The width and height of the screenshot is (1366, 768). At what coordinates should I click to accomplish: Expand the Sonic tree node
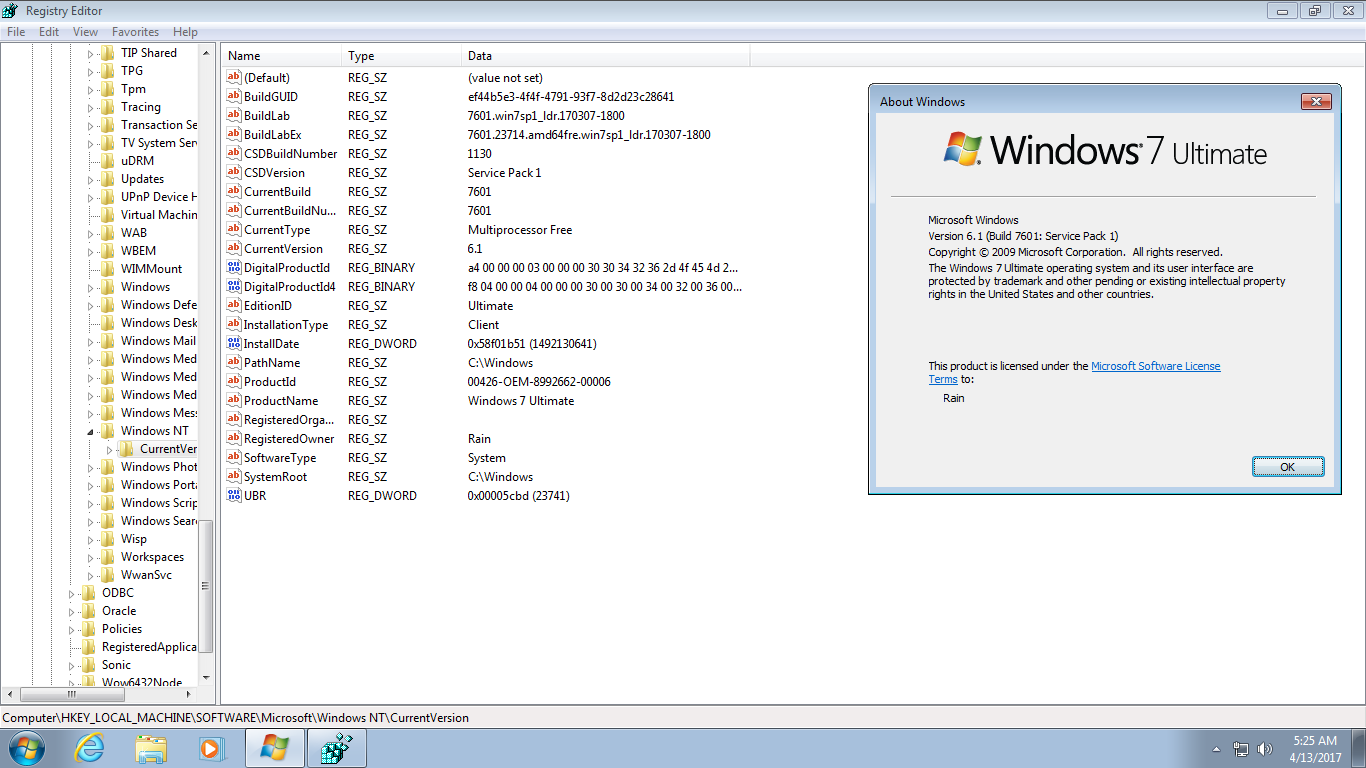(x=71, y=665)
